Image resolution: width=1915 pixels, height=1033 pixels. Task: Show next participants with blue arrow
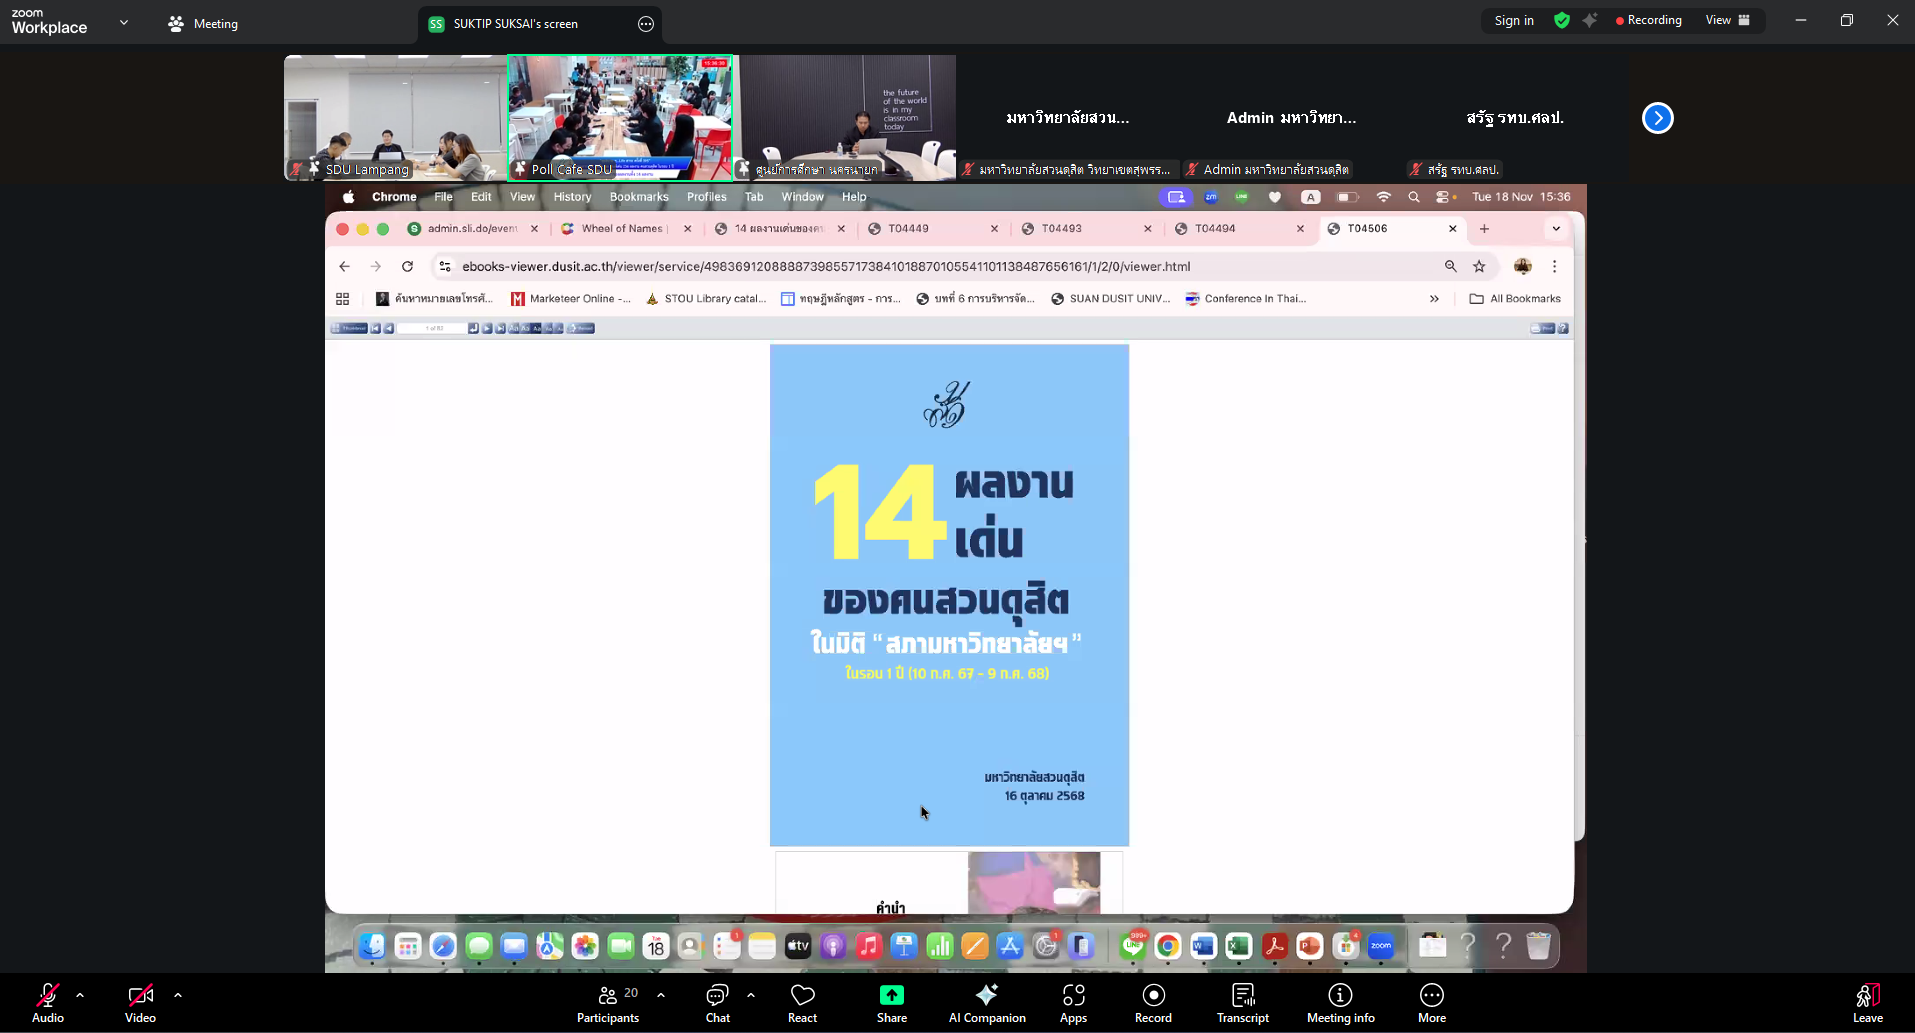tap(1657, 118)
